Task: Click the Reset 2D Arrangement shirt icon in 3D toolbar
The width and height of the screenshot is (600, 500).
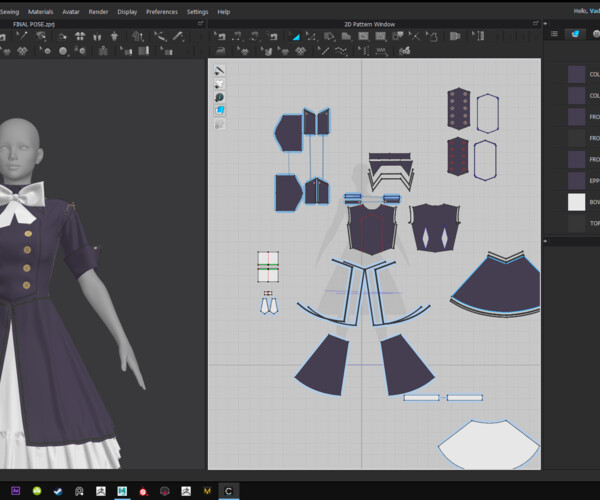Action: pyautogui.click(x=80, y=36)
